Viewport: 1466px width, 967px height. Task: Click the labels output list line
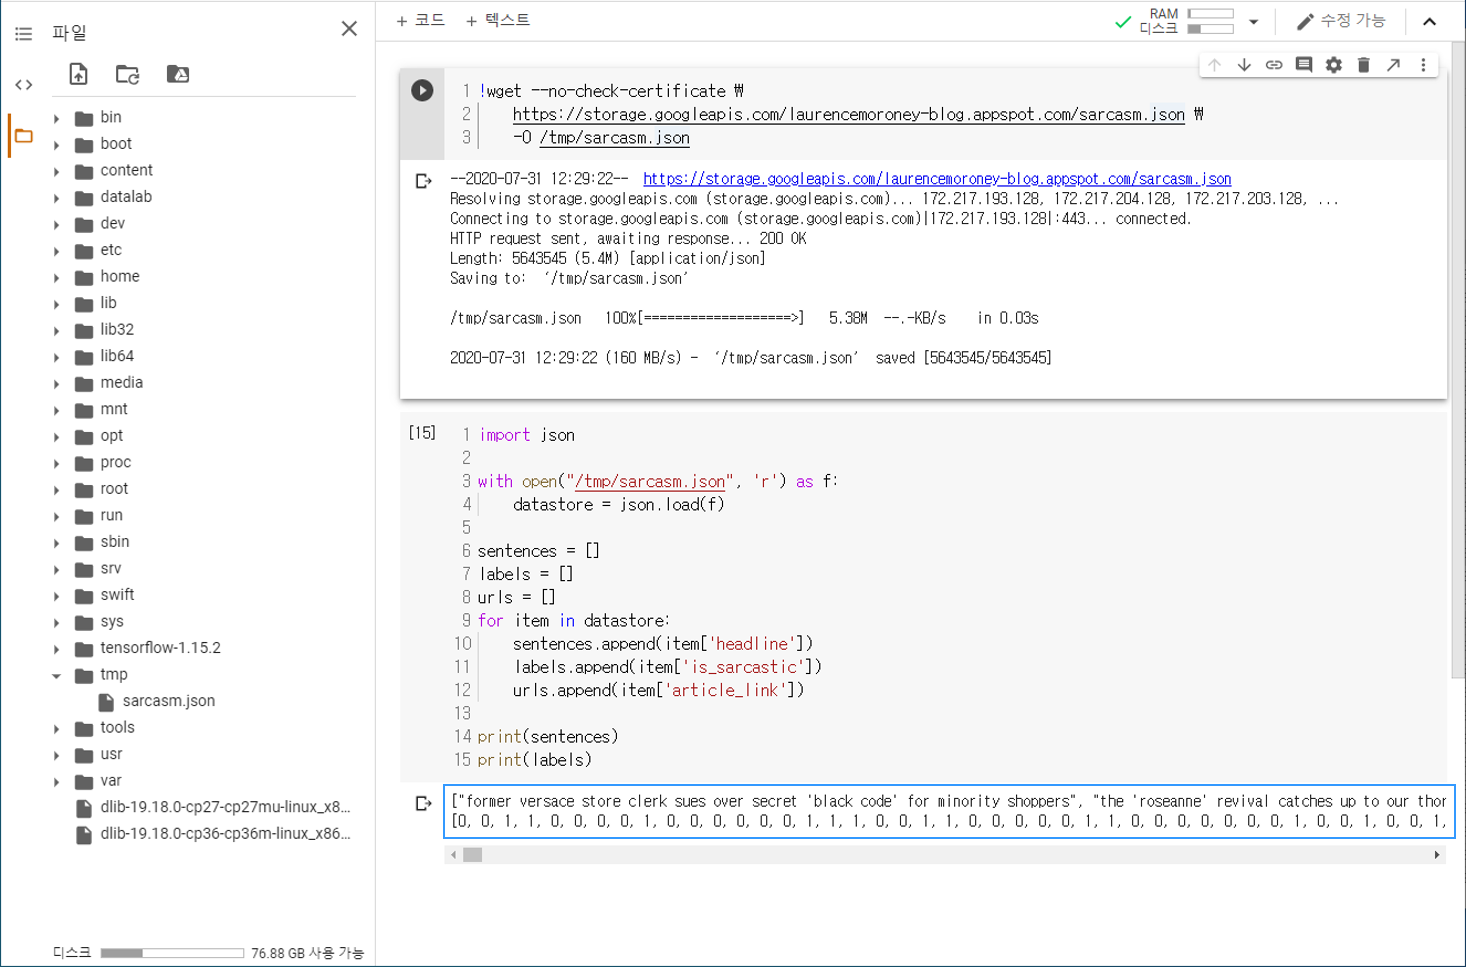pyautogui.click(x=948, y=822)
